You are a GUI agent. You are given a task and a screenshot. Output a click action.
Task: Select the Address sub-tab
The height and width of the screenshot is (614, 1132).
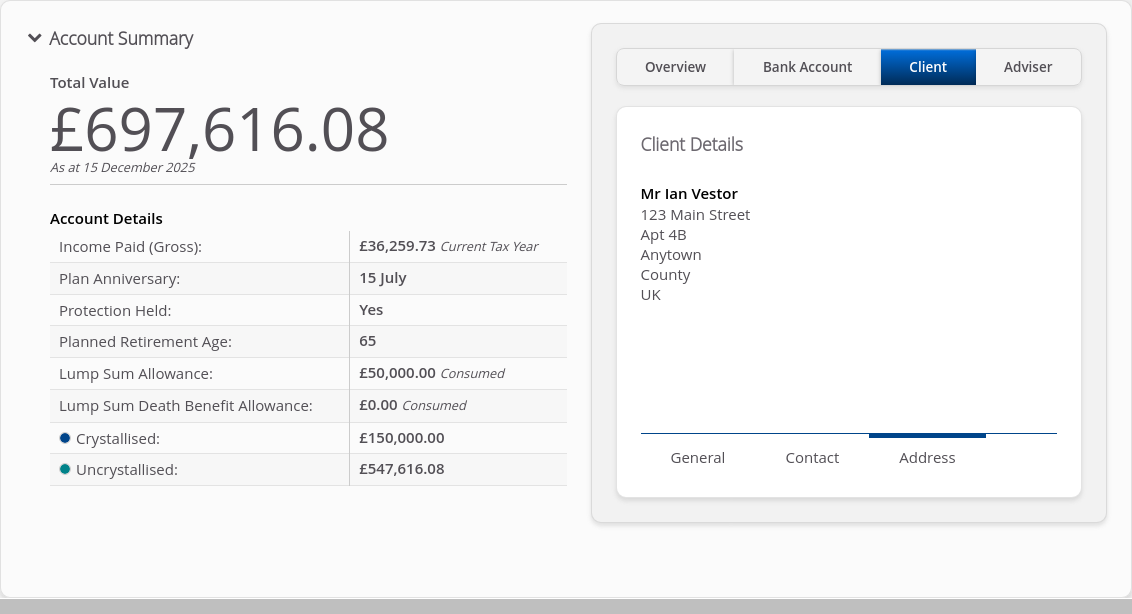927,458
